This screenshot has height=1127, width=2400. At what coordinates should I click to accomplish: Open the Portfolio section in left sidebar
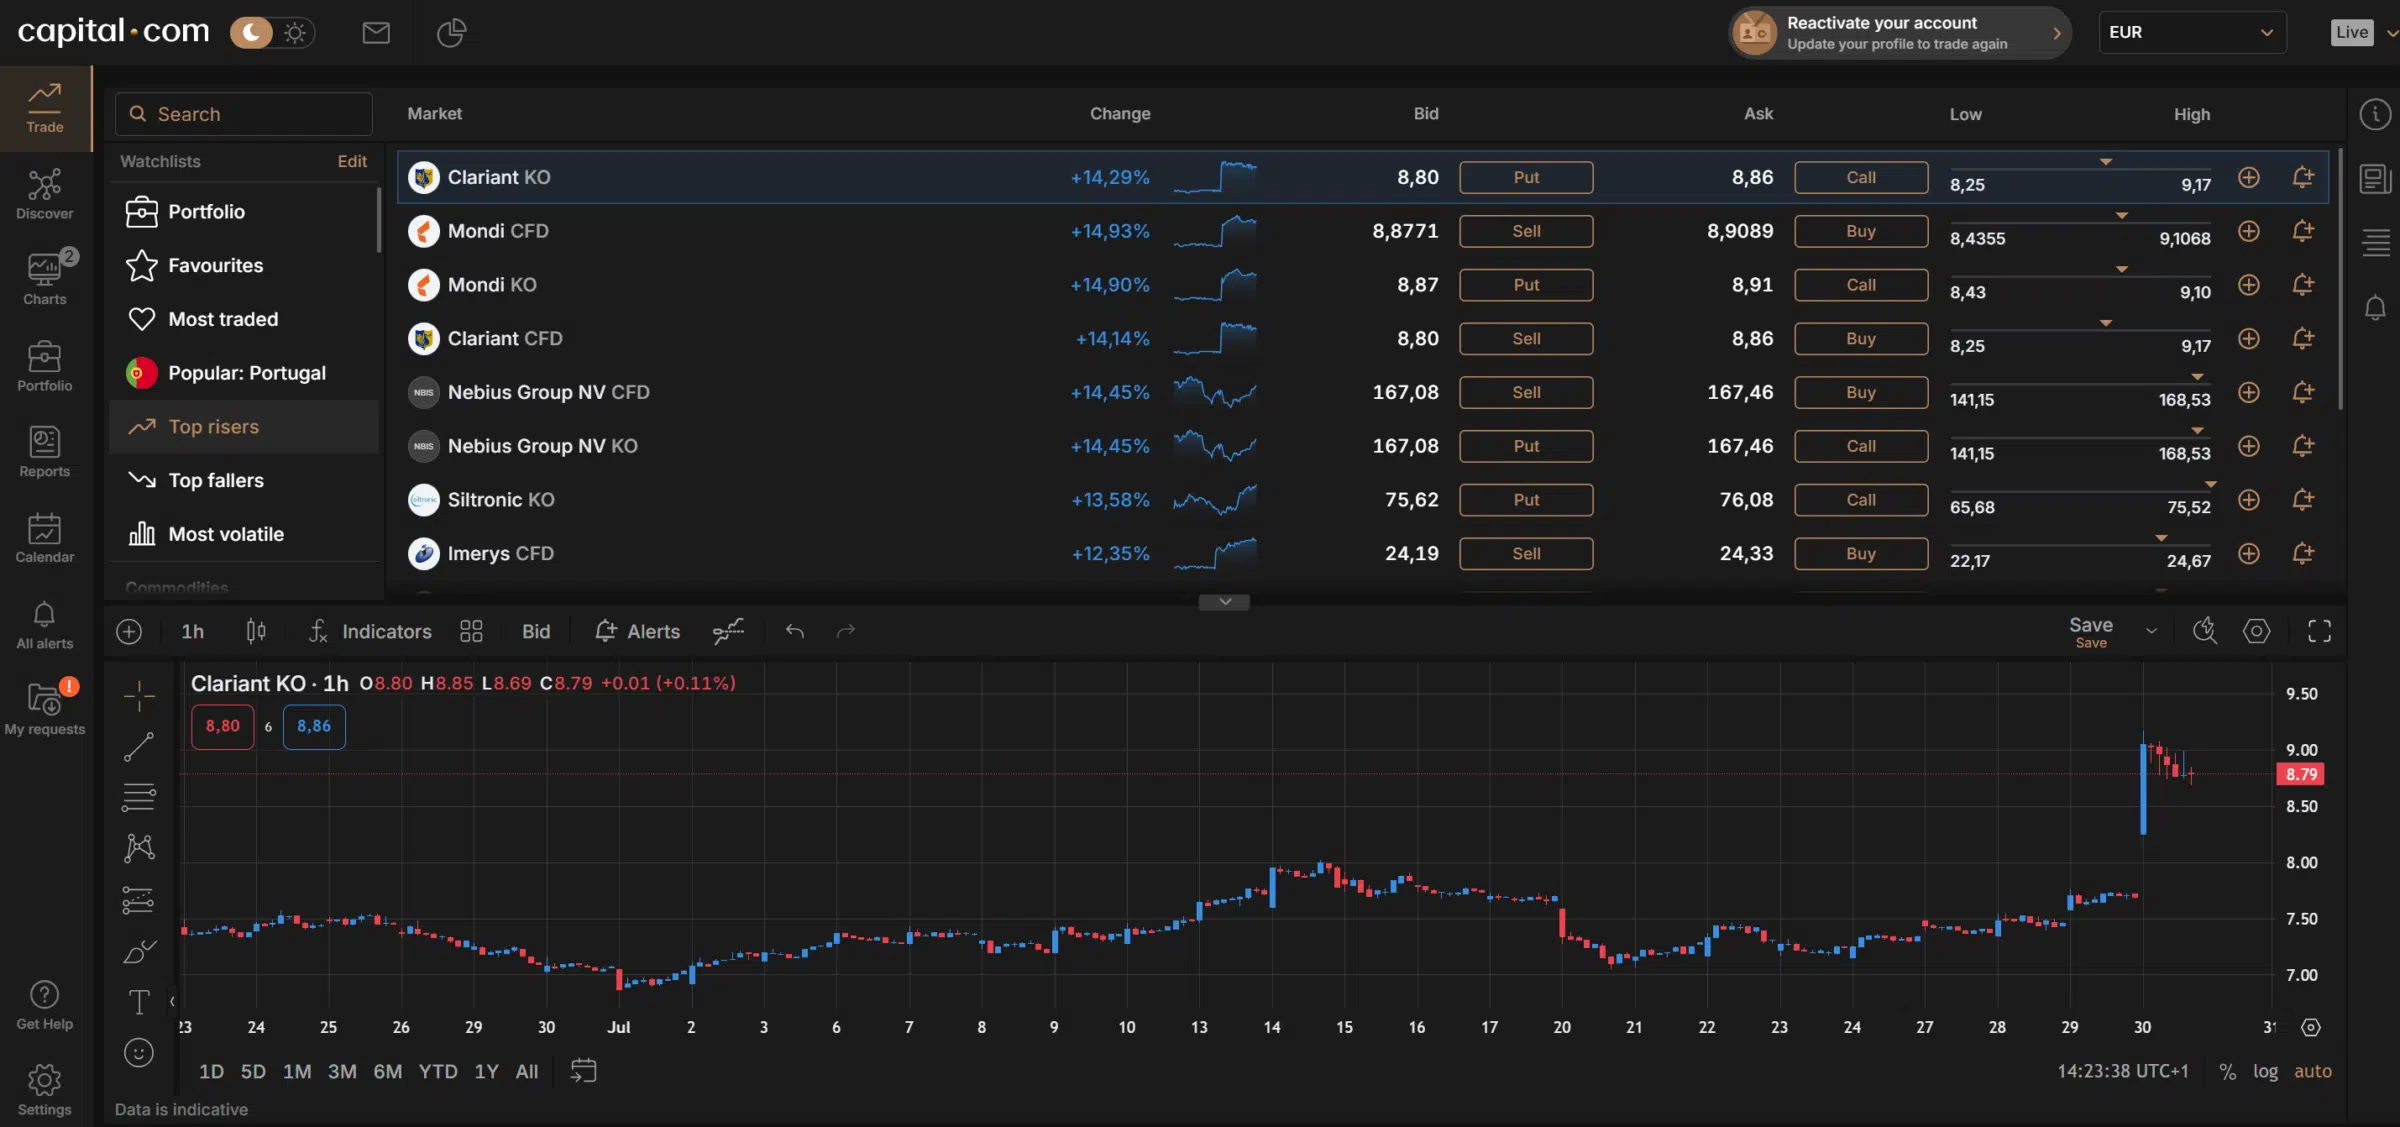45,366
